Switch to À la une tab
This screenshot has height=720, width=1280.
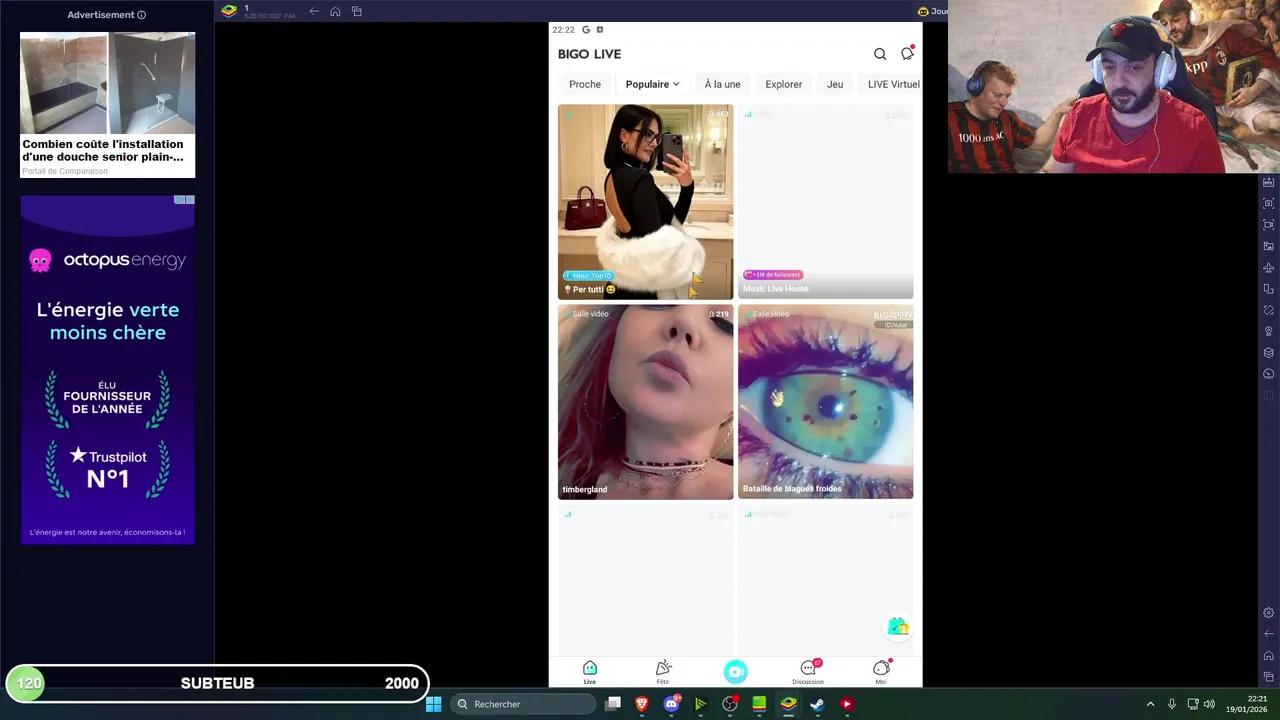[x=722, y=84]
